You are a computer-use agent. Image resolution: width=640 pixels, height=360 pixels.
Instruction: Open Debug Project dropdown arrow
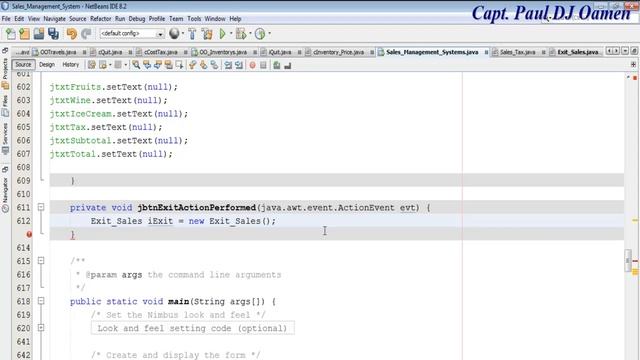250,34
